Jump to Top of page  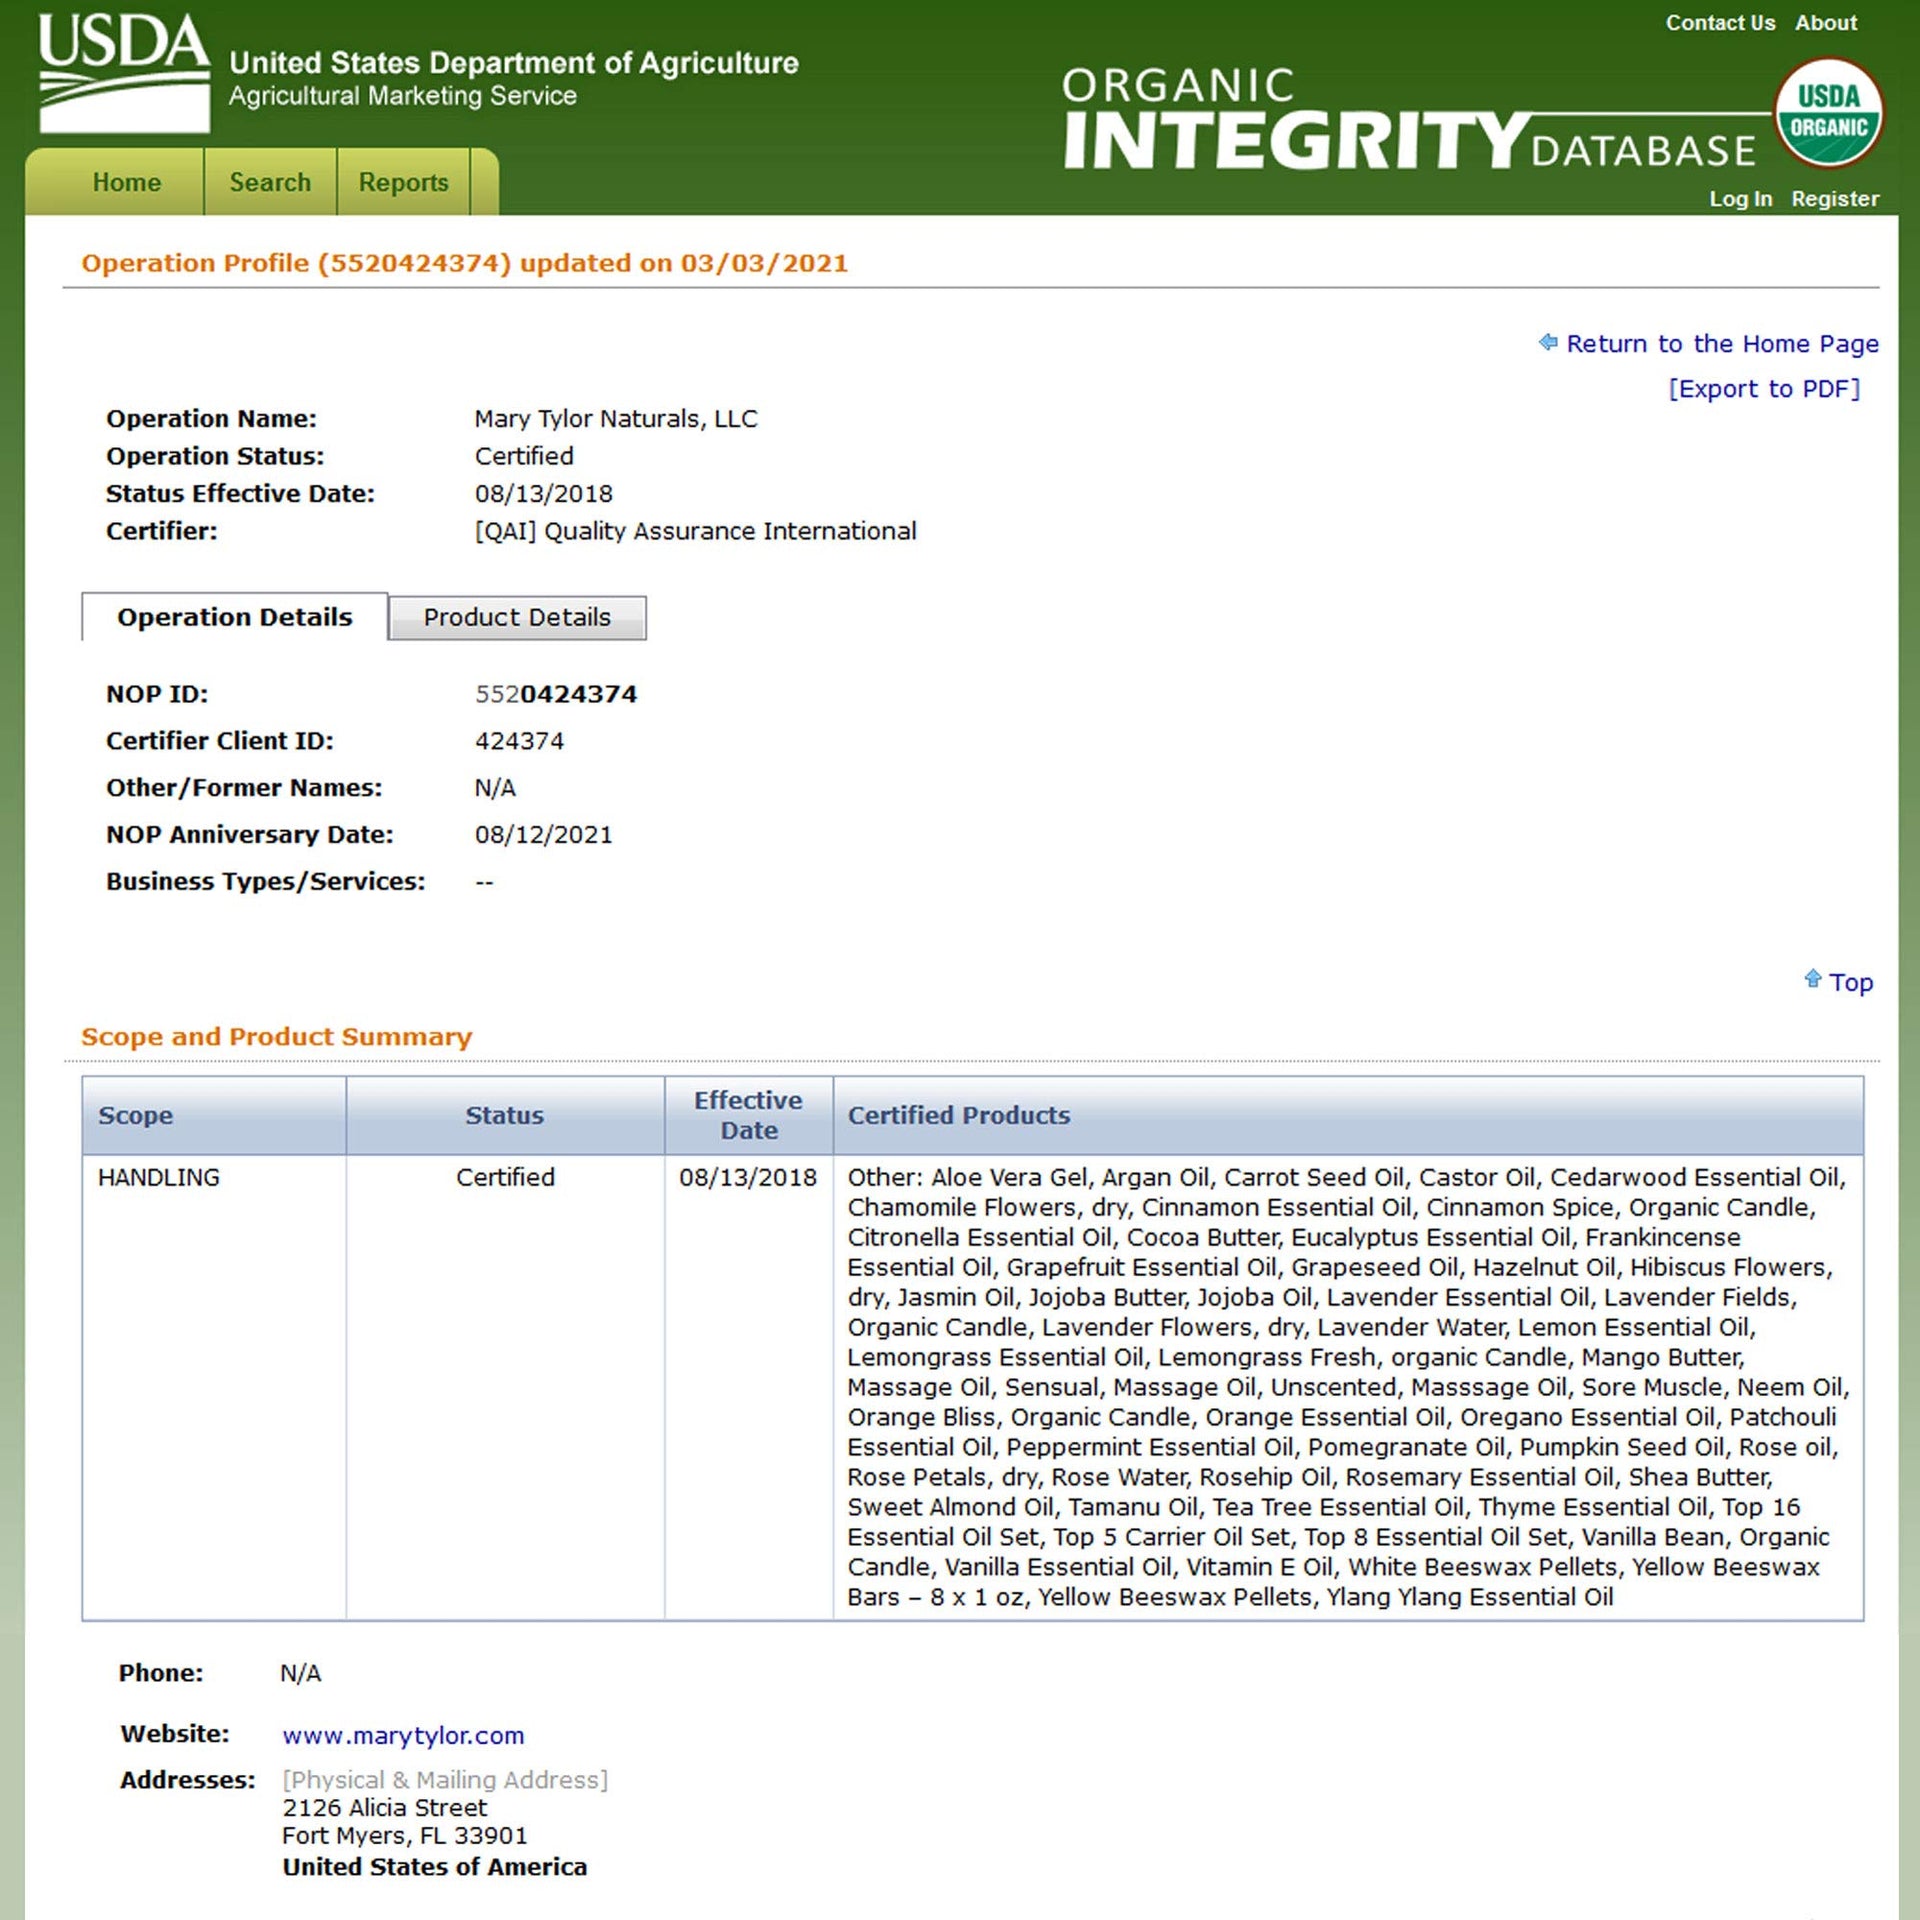[1850, 982]
